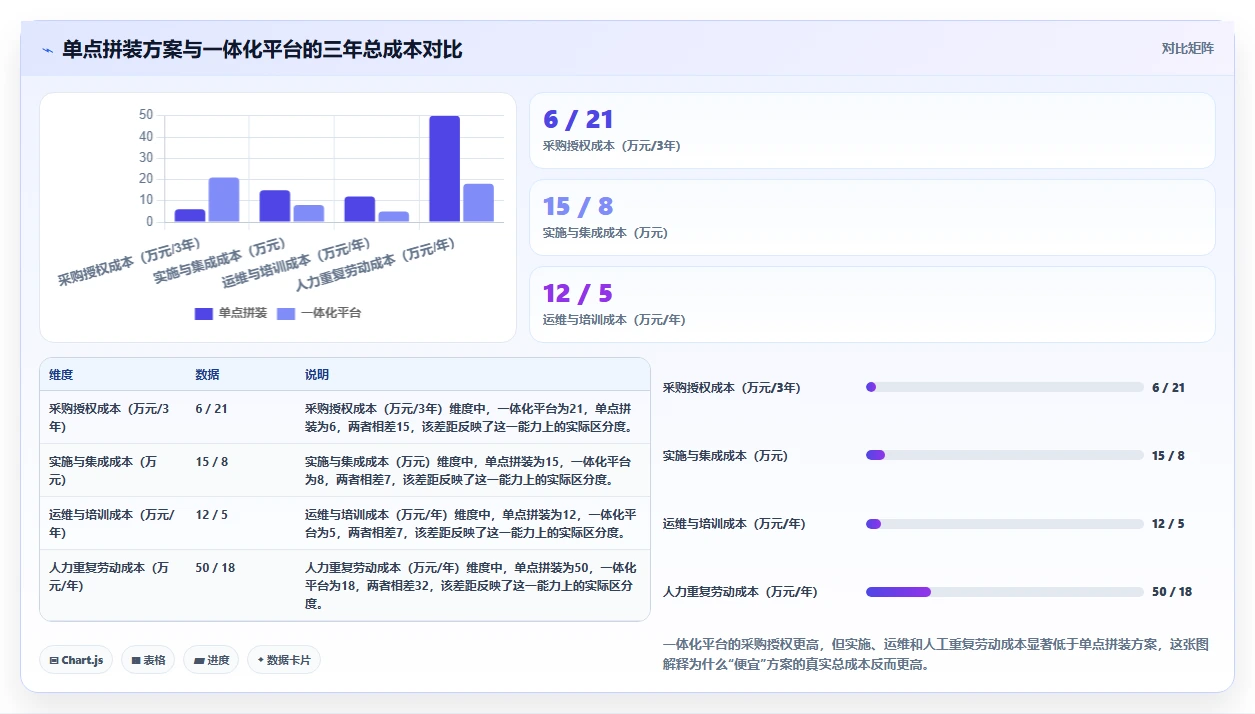
Task: Click the description cell mentioning 两者相差32
Action: pyautogui.click(x=470, y=586)
